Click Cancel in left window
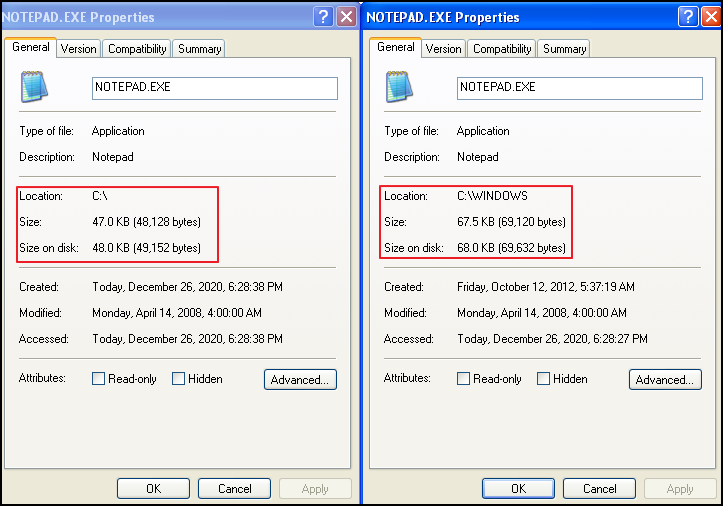The width and height of the screenshot is (723, 506). click(x=235, y=488)
